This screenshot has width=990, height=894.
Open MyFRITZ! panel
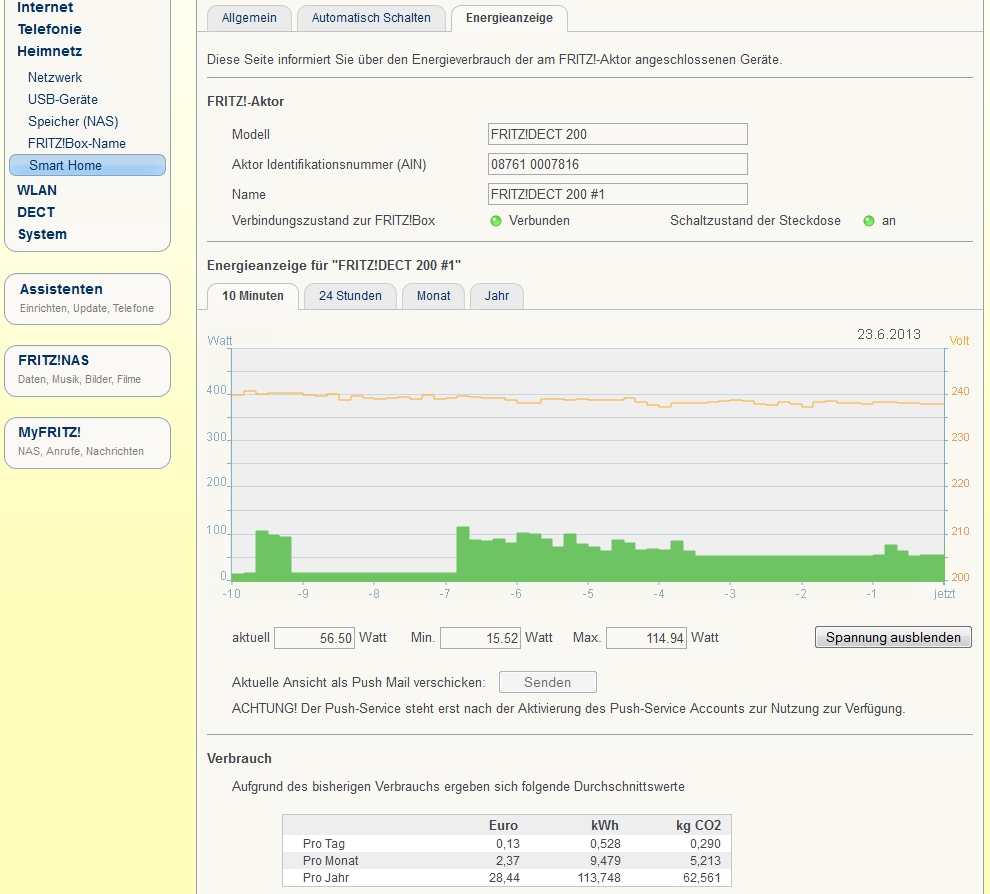click(87, 443)
